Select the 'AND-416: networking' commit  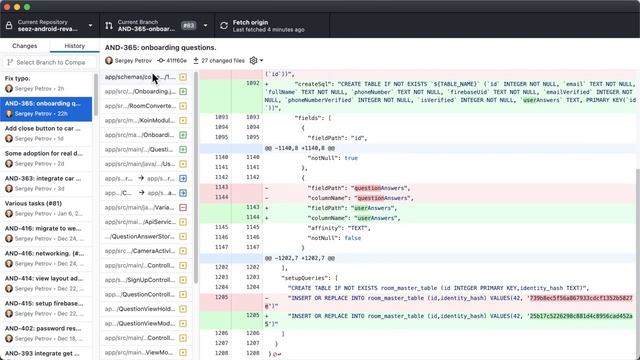46,258
